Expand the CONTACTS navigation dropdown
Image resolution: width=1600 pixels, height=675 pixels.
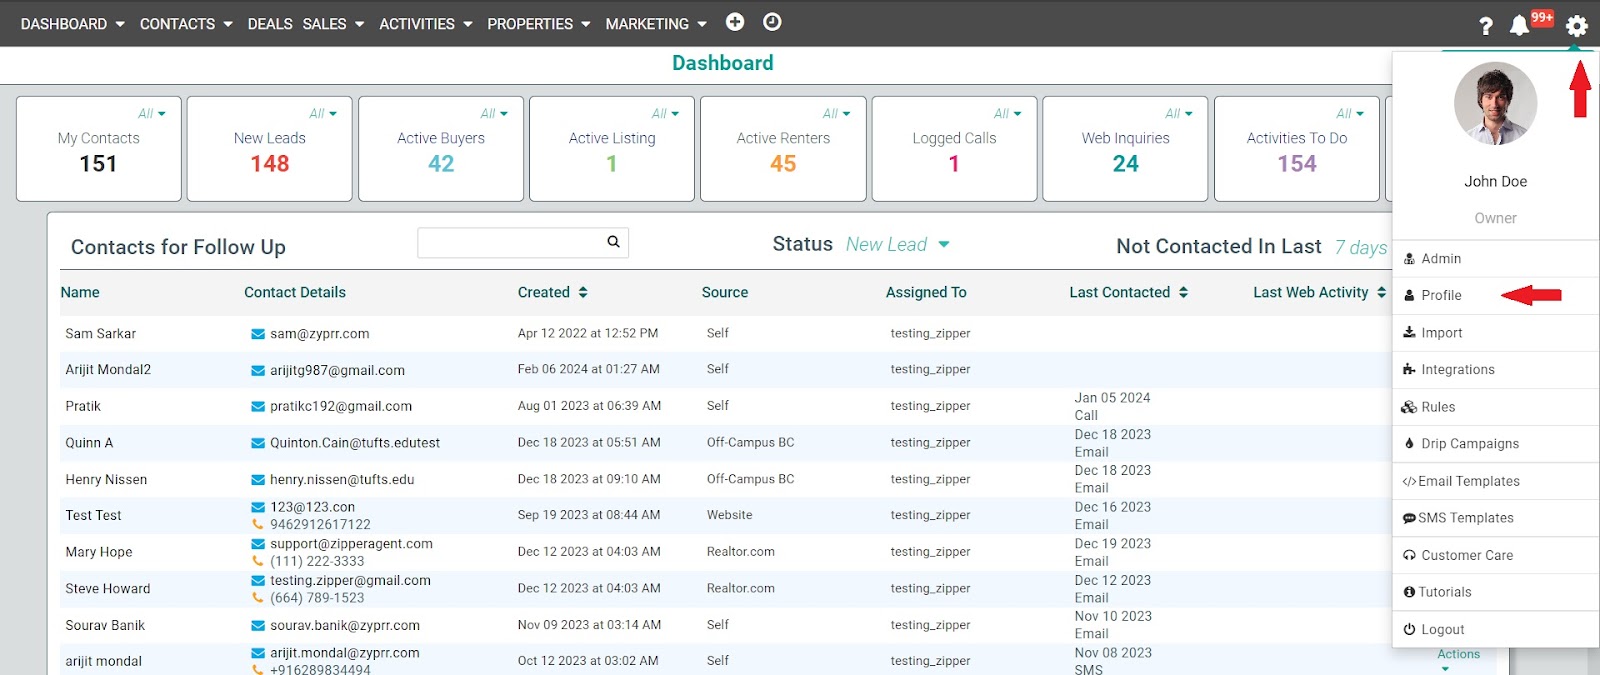click(x=186, y=24)
